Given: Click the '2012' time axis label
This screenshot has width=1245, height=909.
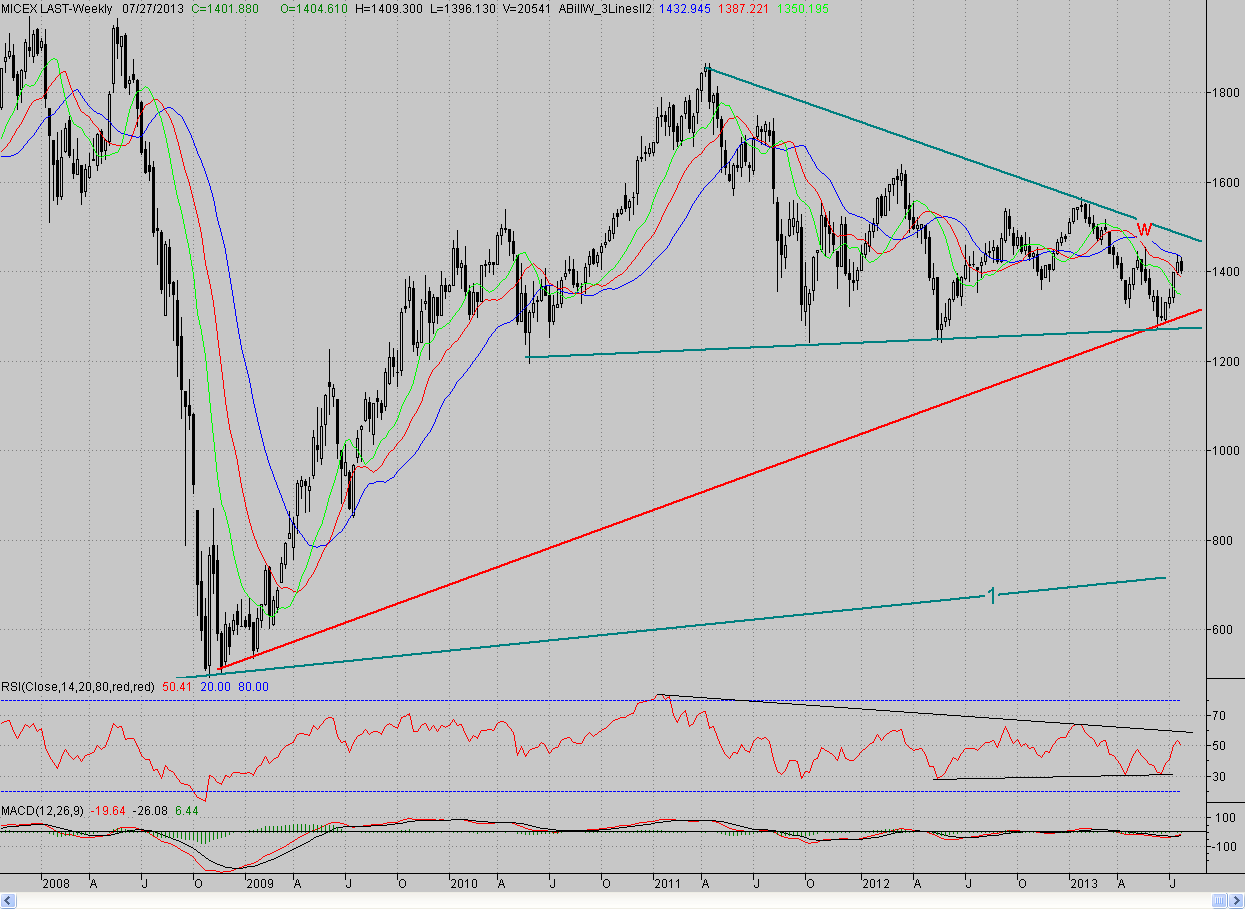Looking at the screenshot, I should (x=877, y=884).
